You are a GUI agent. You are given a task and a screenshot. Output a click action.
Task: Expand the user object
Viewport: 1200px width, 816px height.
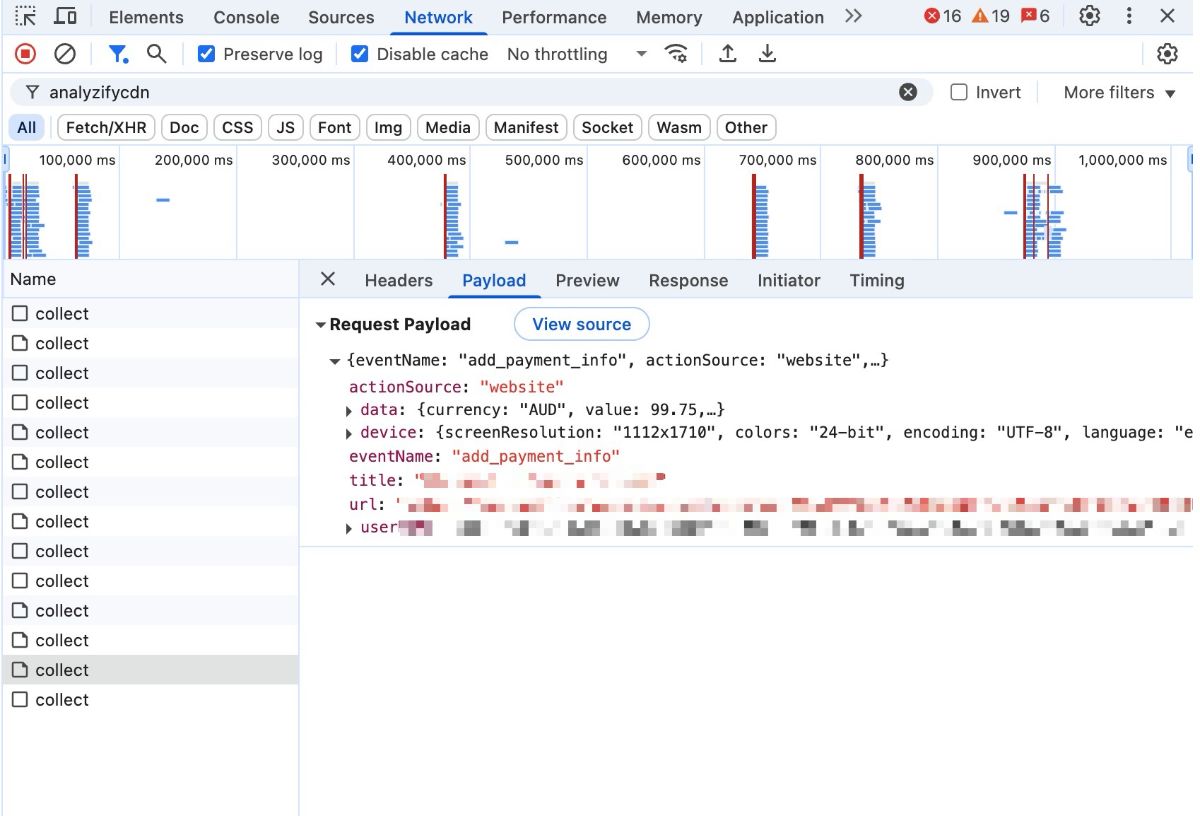[x=349, y=528]
